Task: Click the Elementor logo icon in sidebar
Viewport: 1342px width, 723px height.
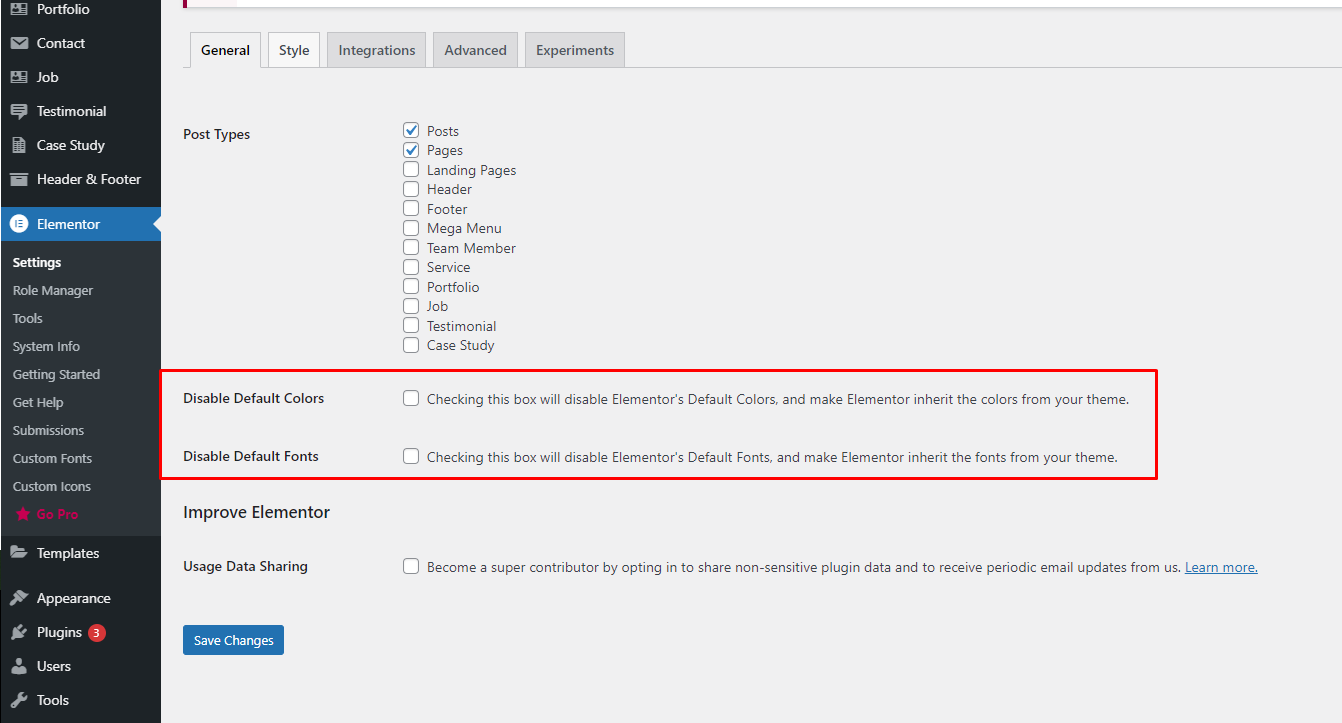Action: 19,224
